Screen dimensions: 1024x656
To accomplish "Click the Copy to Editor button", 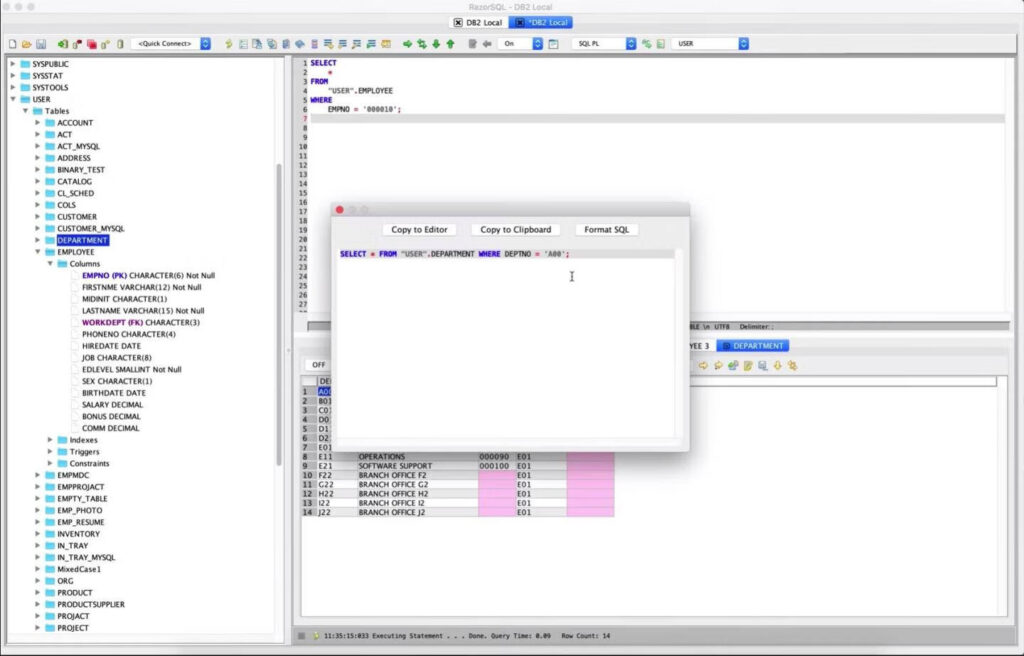I will (419, 229).
